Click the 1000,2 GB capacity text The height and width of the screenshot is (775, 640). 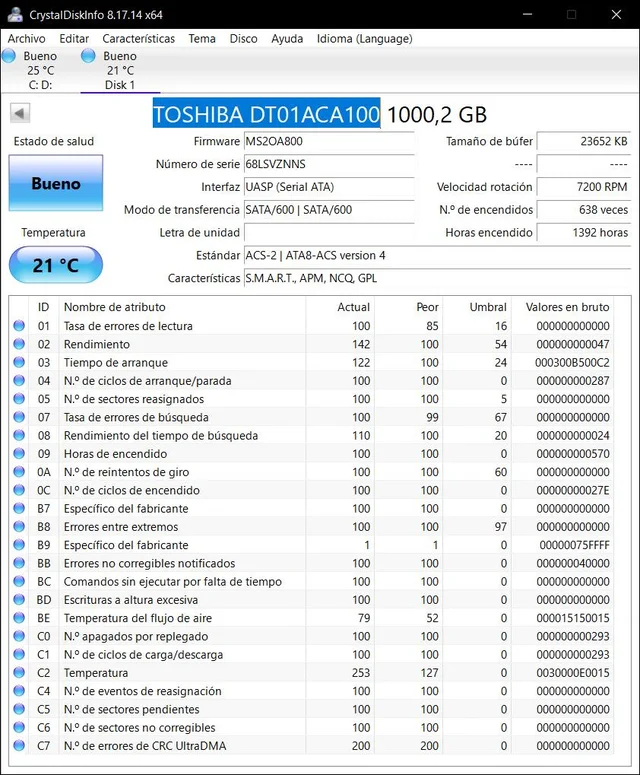pyautogui.click(x=437, y=115)
